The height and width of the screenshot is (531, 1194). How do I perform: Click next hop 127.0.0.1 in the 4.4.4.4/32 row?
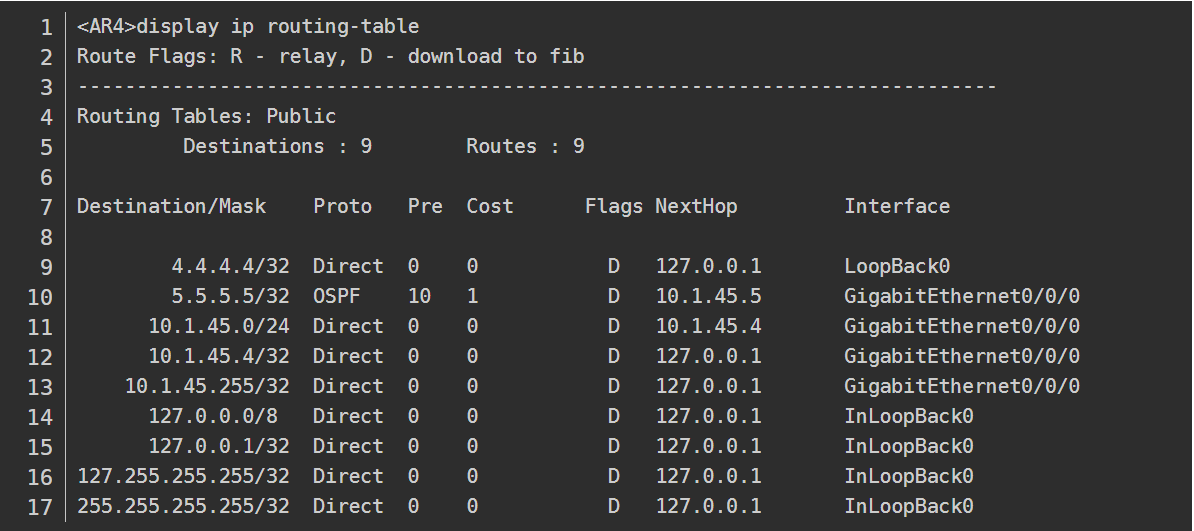[708, 267]
